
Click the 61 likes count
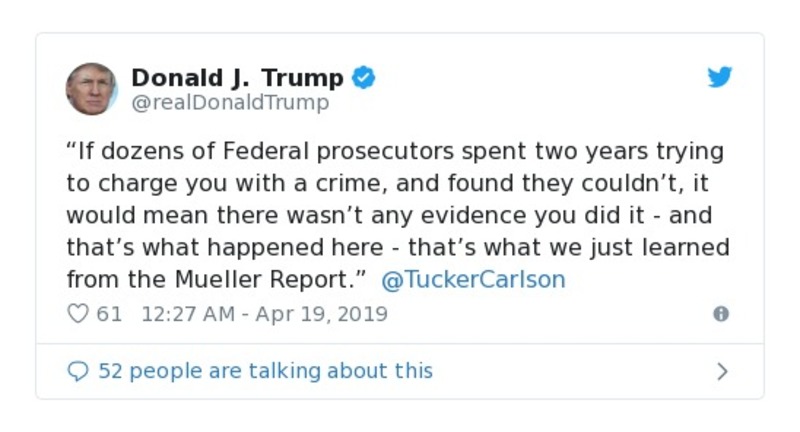(x=109, y=314)
